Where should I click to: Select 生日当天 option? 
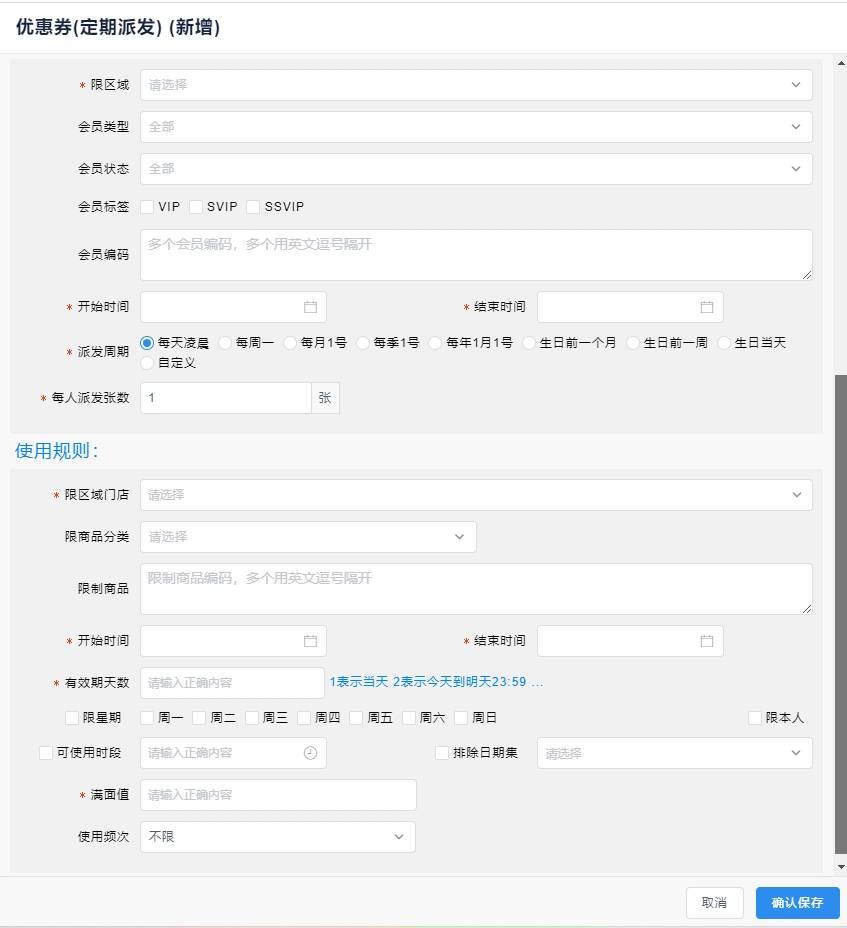coord(724,343)
